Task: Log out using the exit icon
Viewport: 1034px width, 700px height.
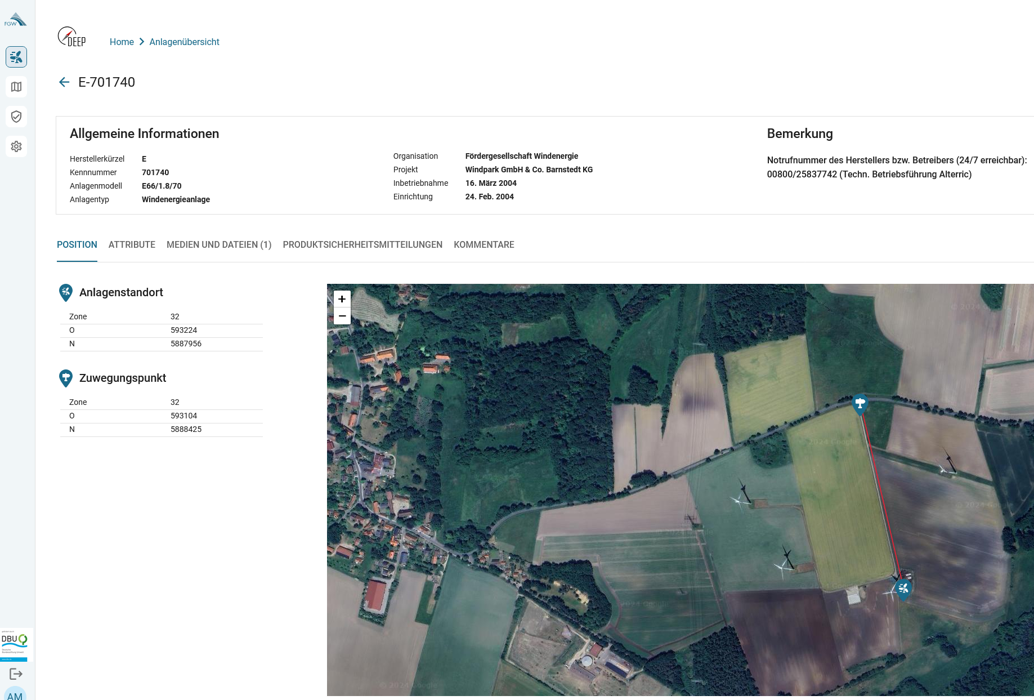Action: 16,674
